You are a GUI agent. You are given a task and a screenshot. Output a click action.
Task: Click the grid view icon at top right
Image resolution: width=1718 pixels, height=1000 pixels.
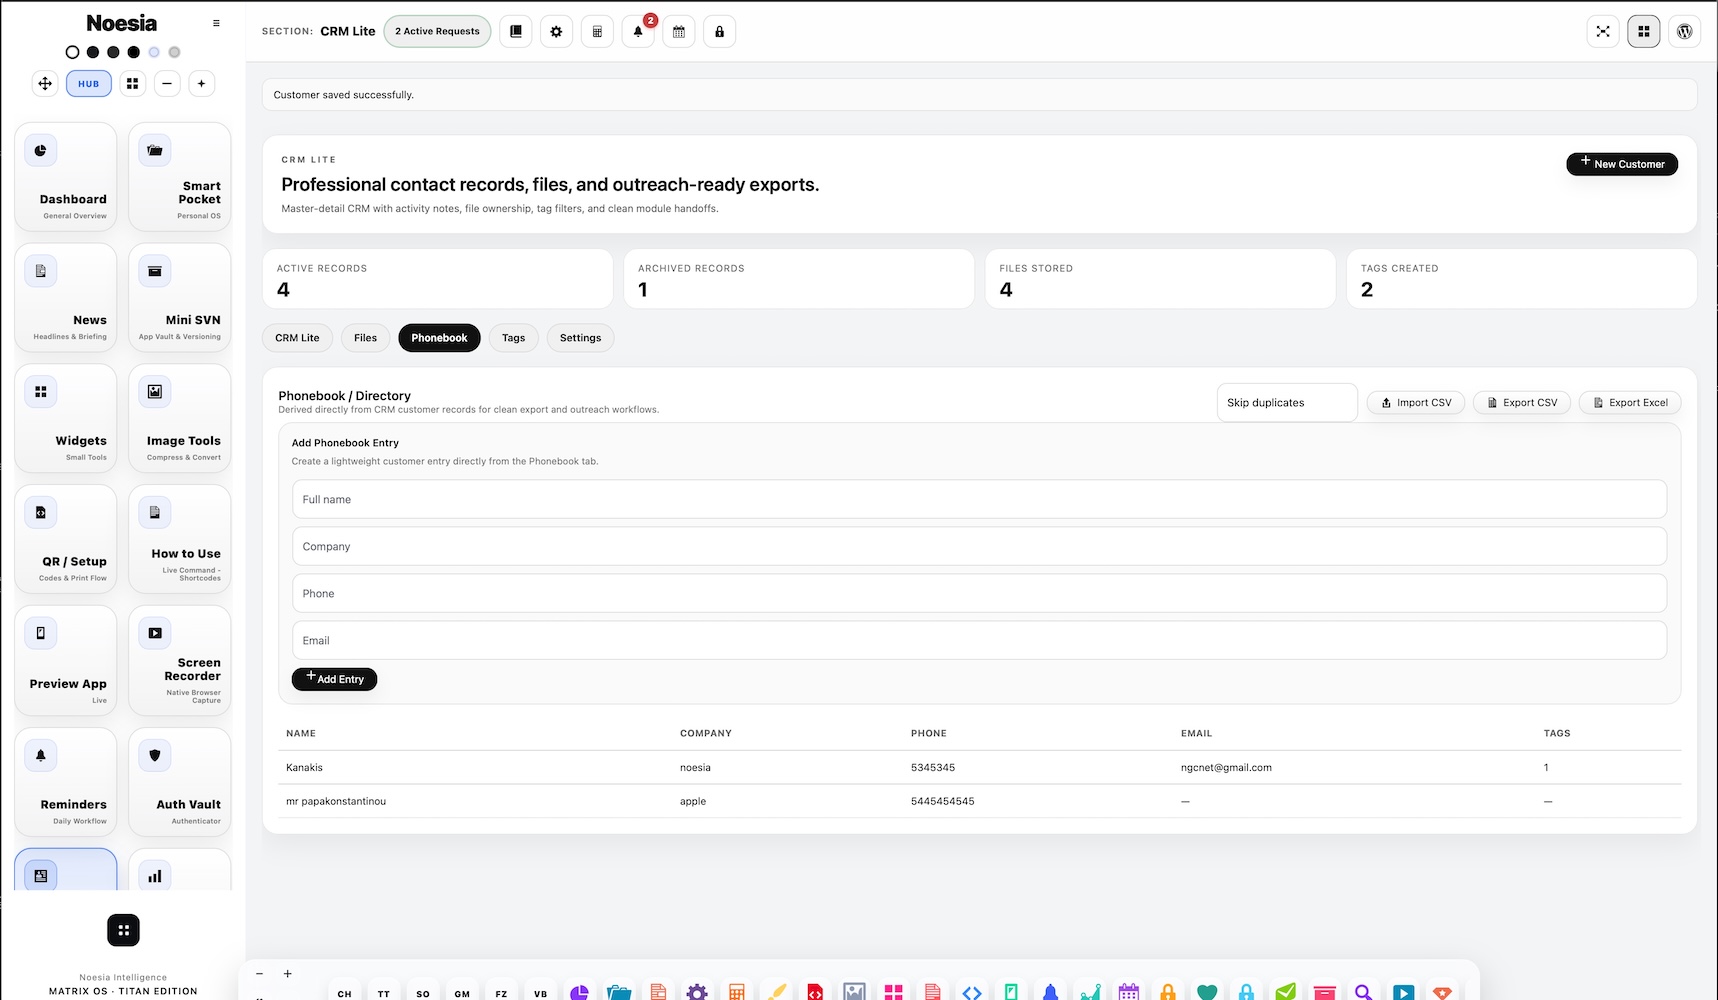(1644, 32)
